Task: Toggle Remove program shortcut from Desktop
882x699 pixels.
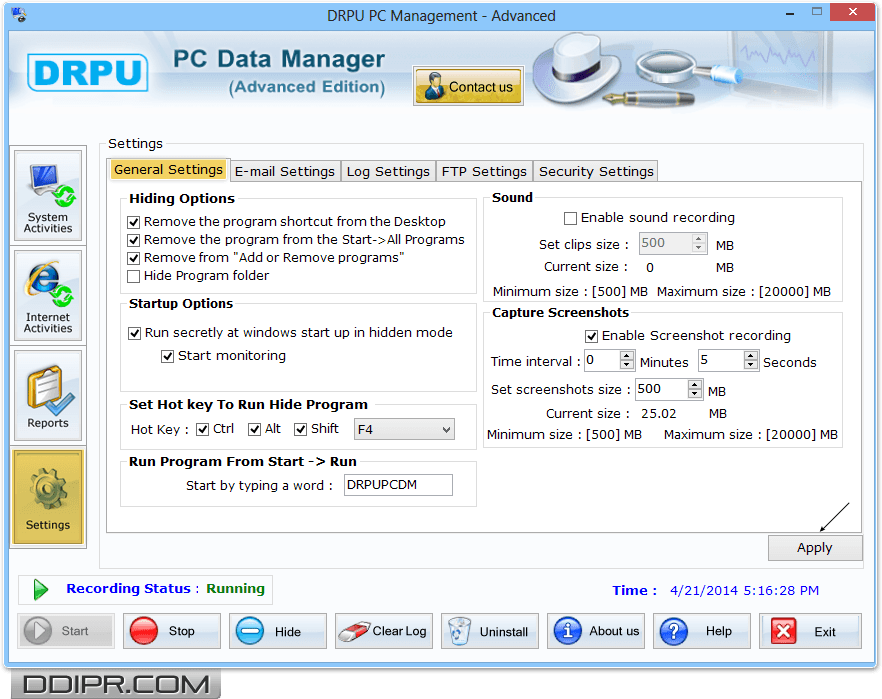Action: pos(133,222)
